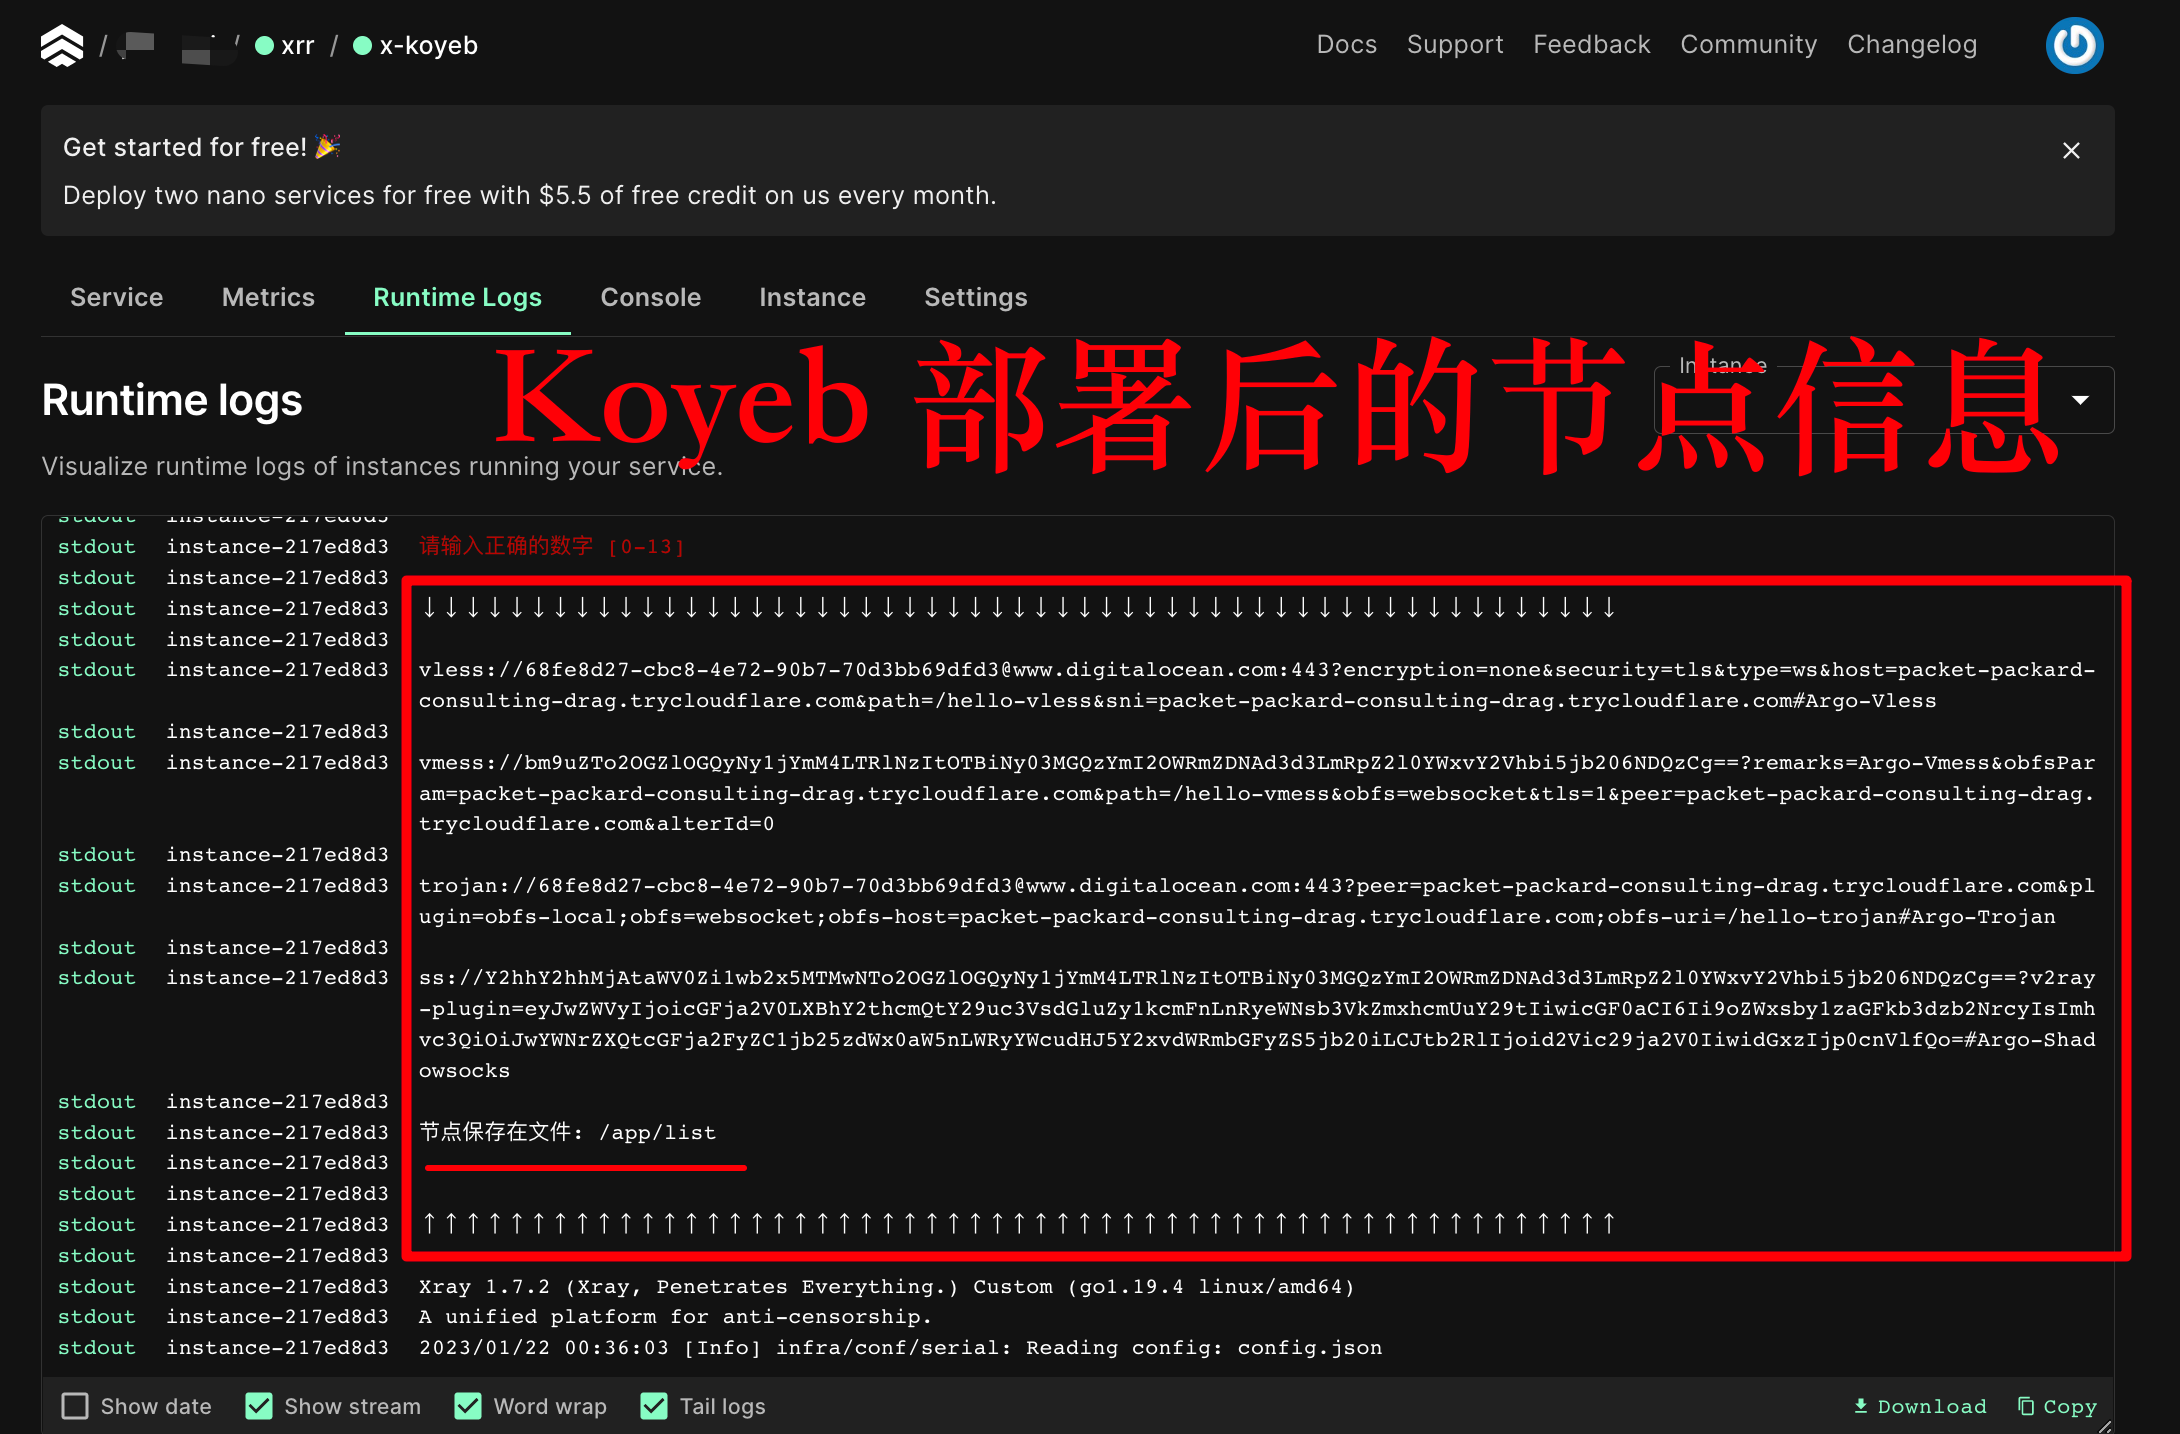This screenshot has height=1434, width=2180.
Task: Click the xrr app breadcrumb
Action: pos(285,45)
